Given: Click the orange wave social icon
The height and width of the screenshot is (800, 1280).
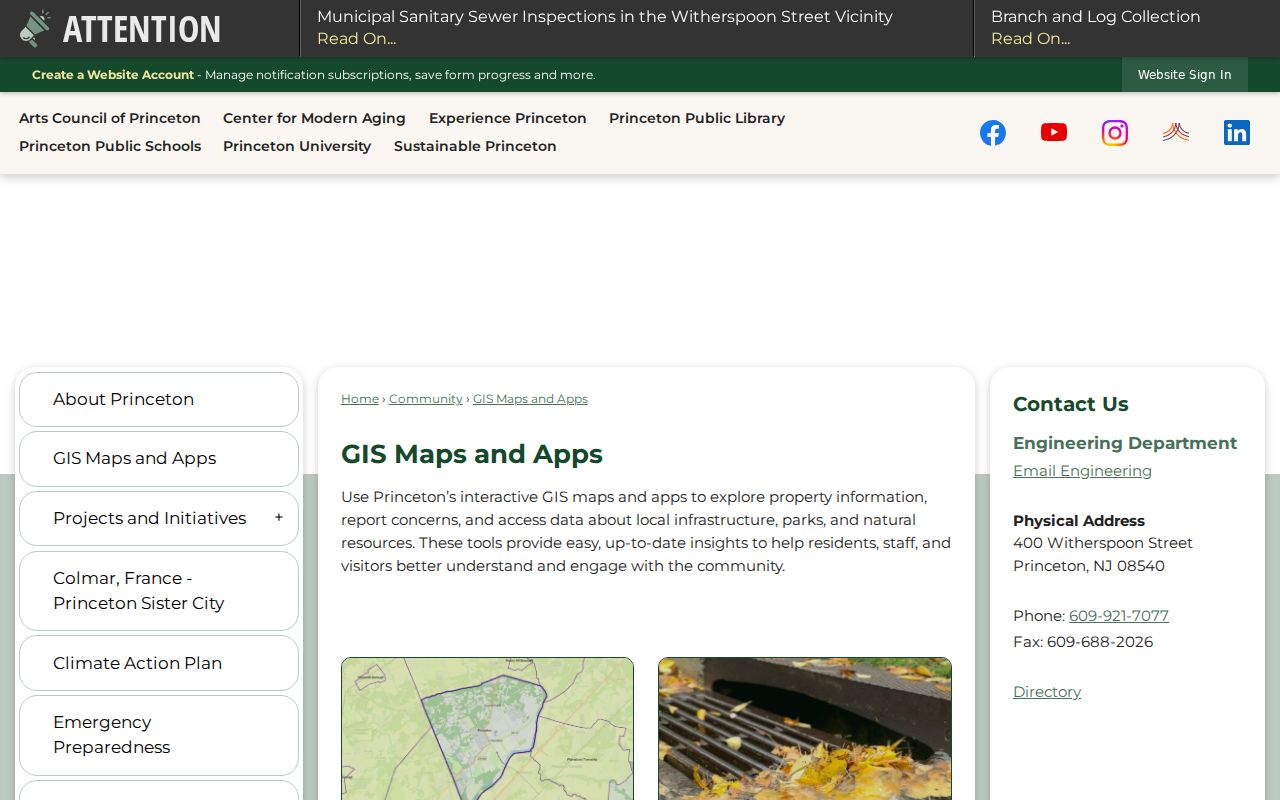Looking at the screenshot, I should (x=1176, y=132).
